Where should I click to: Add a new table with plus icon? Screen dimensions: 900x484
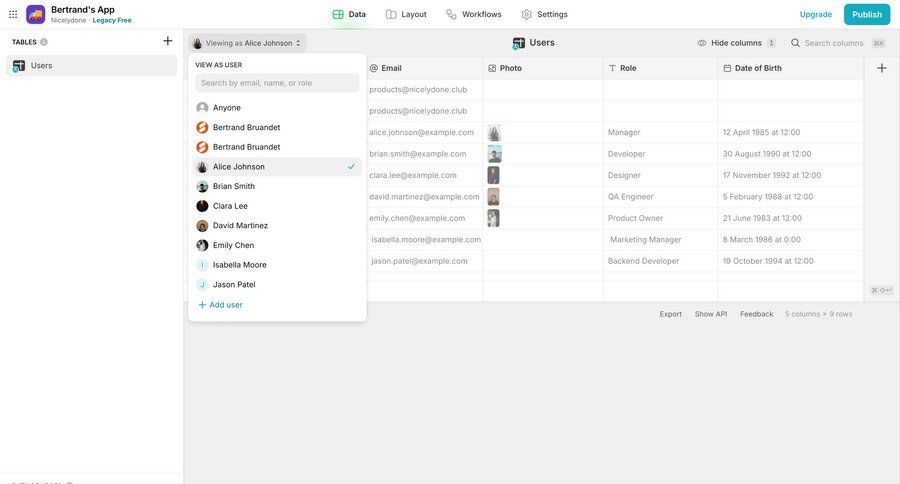point(168,42)
